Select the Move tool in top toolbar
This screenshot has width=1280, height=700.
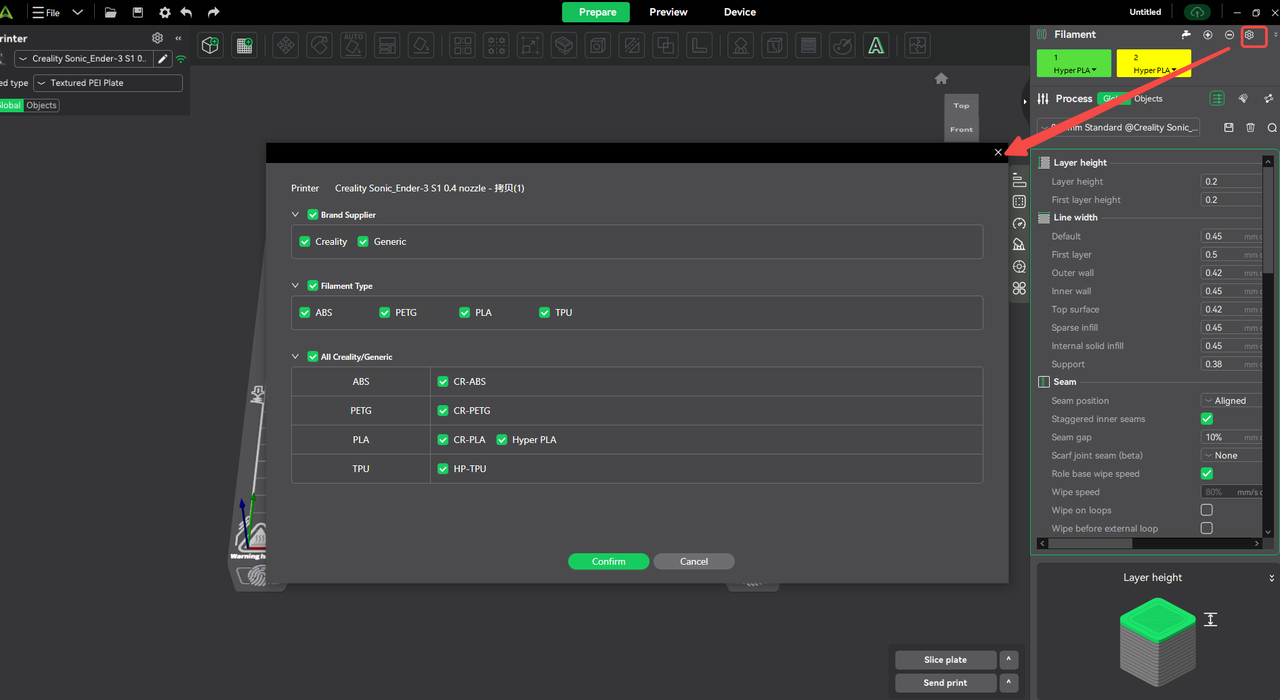(x=286, y=45)
